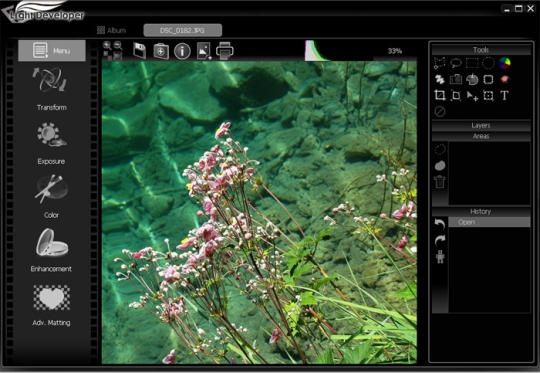This screenshot has width=540, height=373.
Task: Select the DSC_0182.JPG tab
Action: tap(183, 30)
